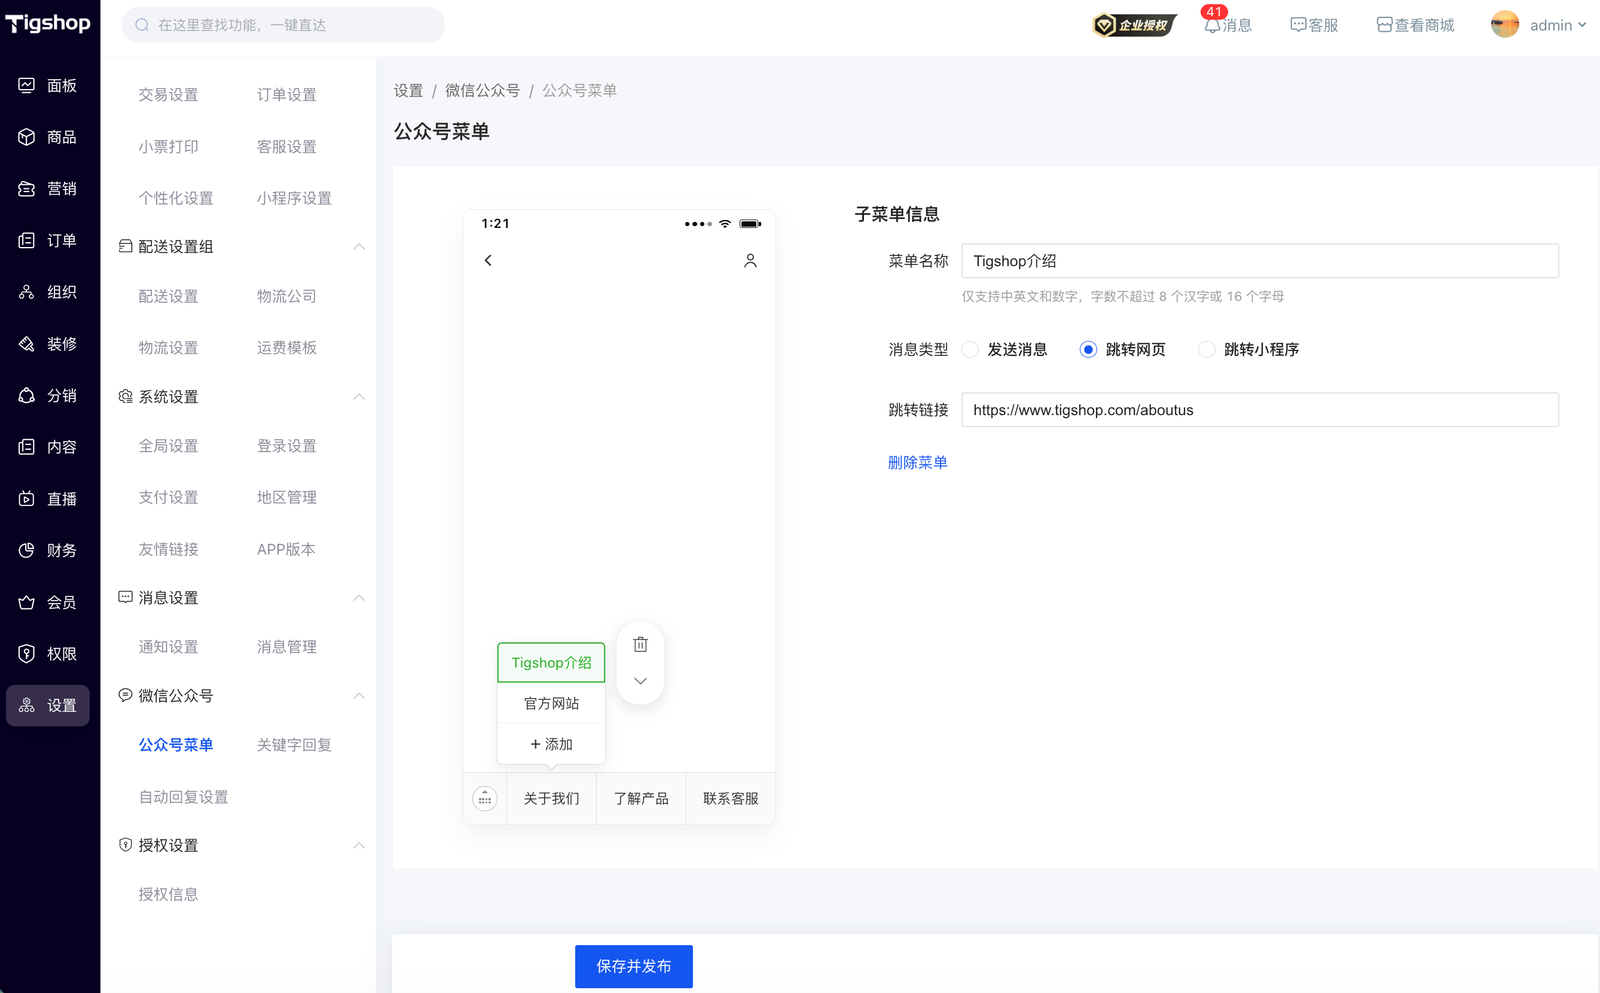Screen dimensions: 1600x993
Task: Collapse the 配送设置组 section
Action: coord(359,247)
